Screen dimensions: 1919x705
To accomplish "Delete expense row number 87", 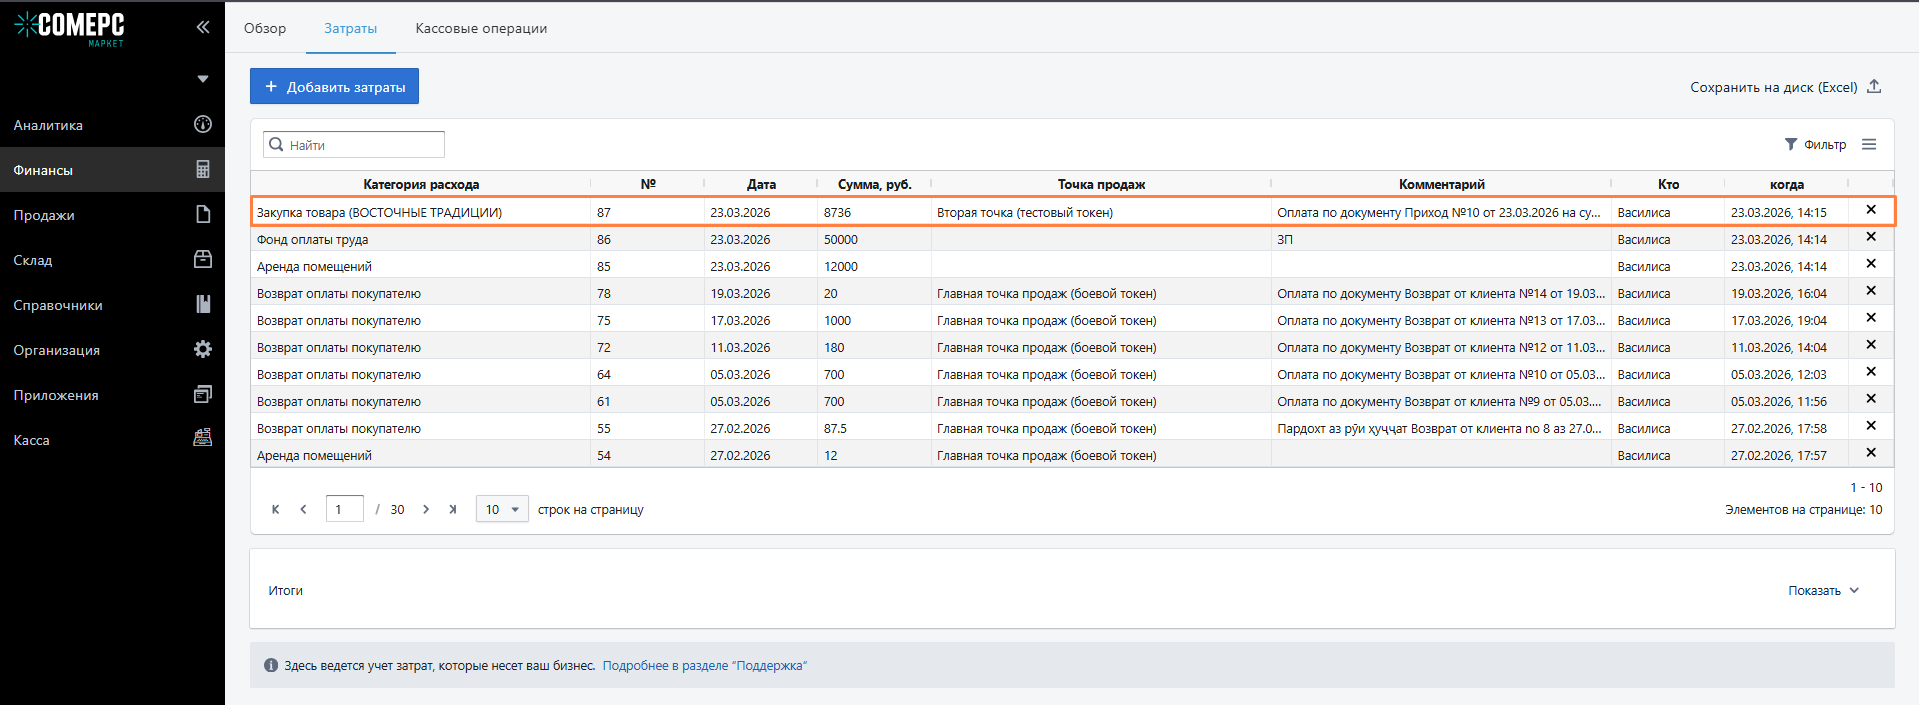I will [x=1870, y=211].
